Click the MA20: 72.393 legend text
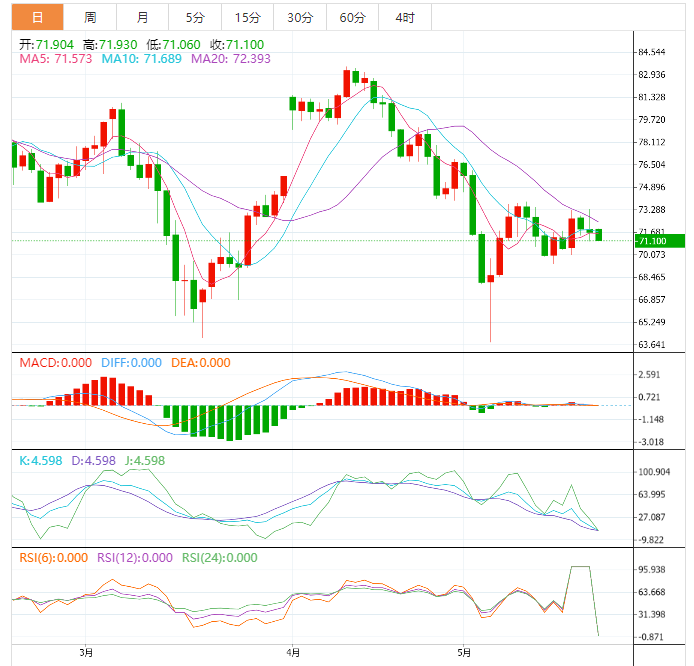Screen dimensions: 694x666 click(x=231, y=59)
